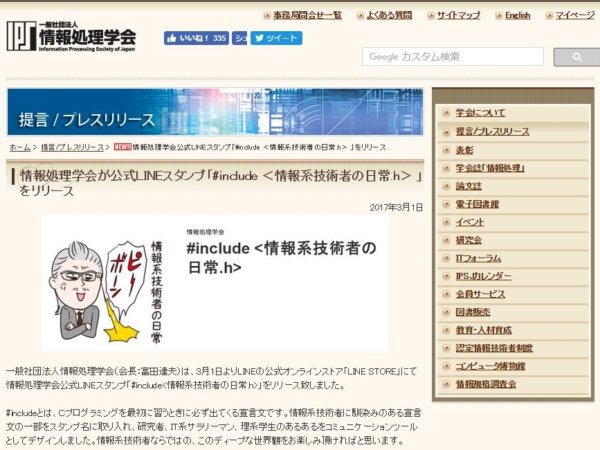Click the small 情報処理学会 label above stamp title
The height and width of the screenshot is (450, 600).
205,232
